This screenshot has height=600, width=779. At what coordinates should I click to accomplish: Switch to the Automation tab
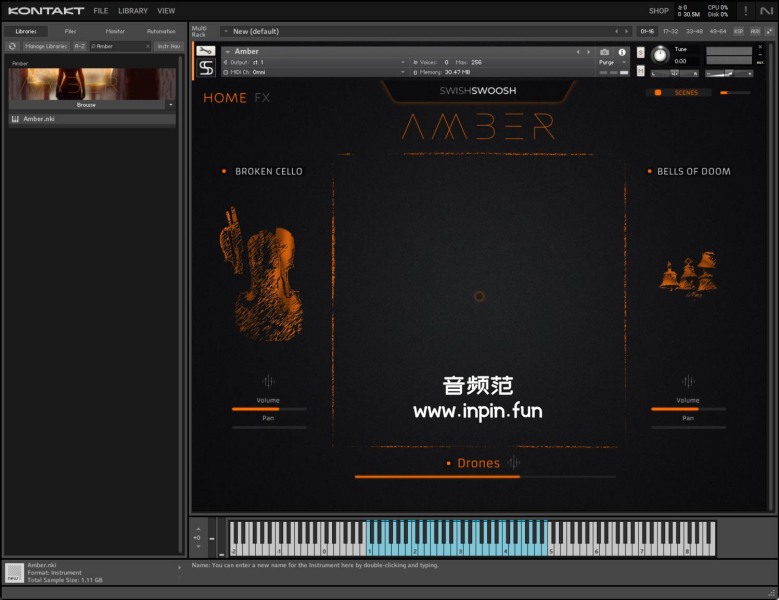pos(161,31)
